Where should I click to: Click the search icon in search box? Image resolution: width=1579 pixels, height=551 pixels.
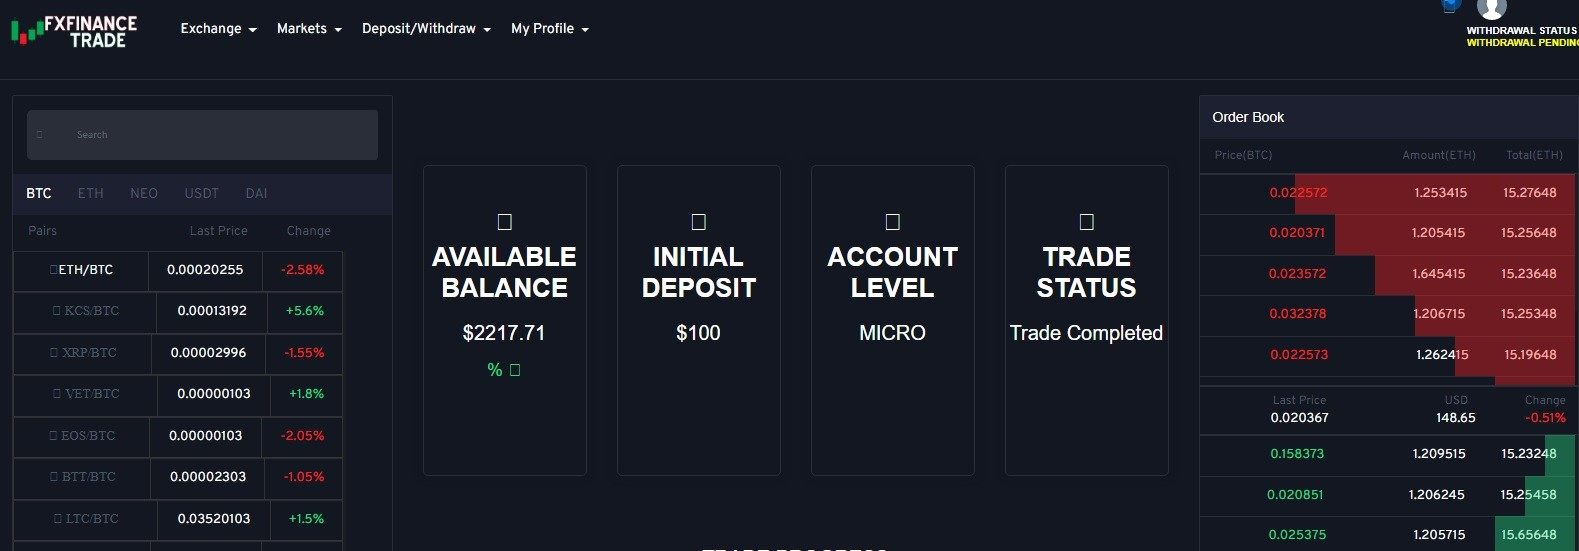tap(40, 135)
